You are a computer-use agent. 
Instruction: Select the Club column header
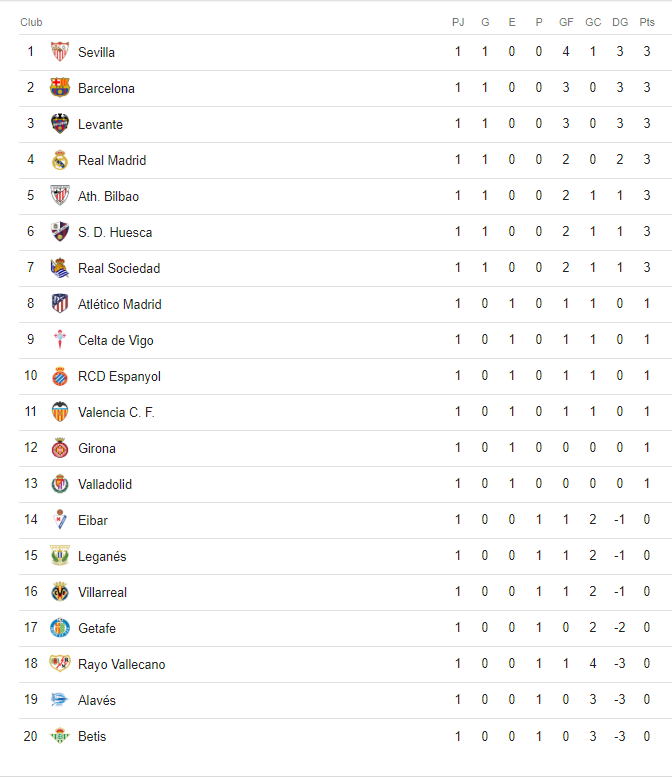tap(31, 22)
